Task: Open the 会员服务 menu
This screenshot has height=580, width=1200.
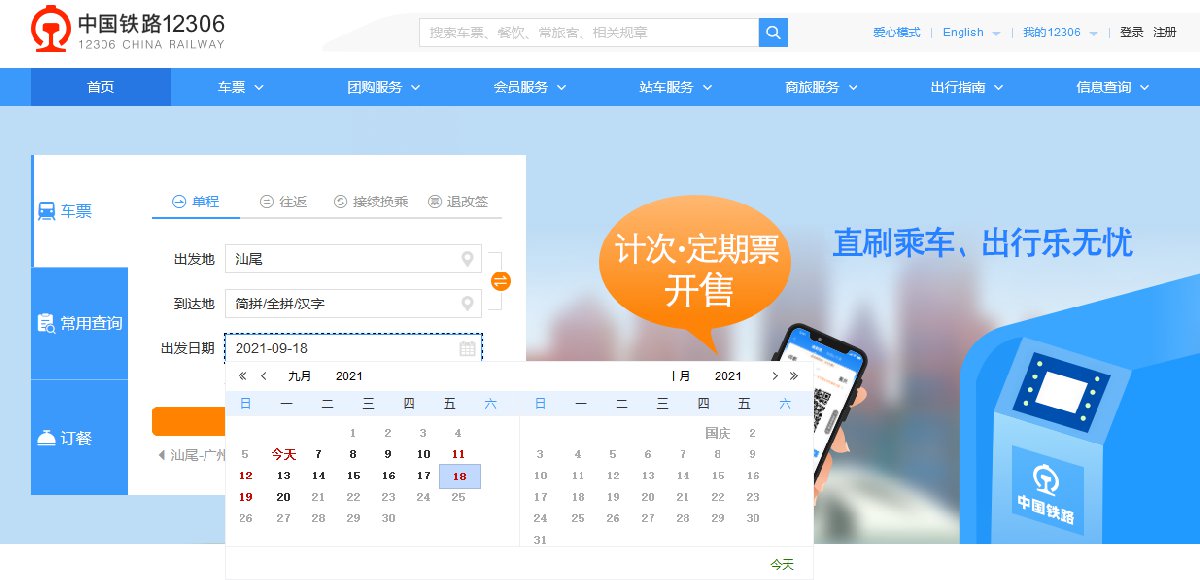Action: click(x=530, y=87)
